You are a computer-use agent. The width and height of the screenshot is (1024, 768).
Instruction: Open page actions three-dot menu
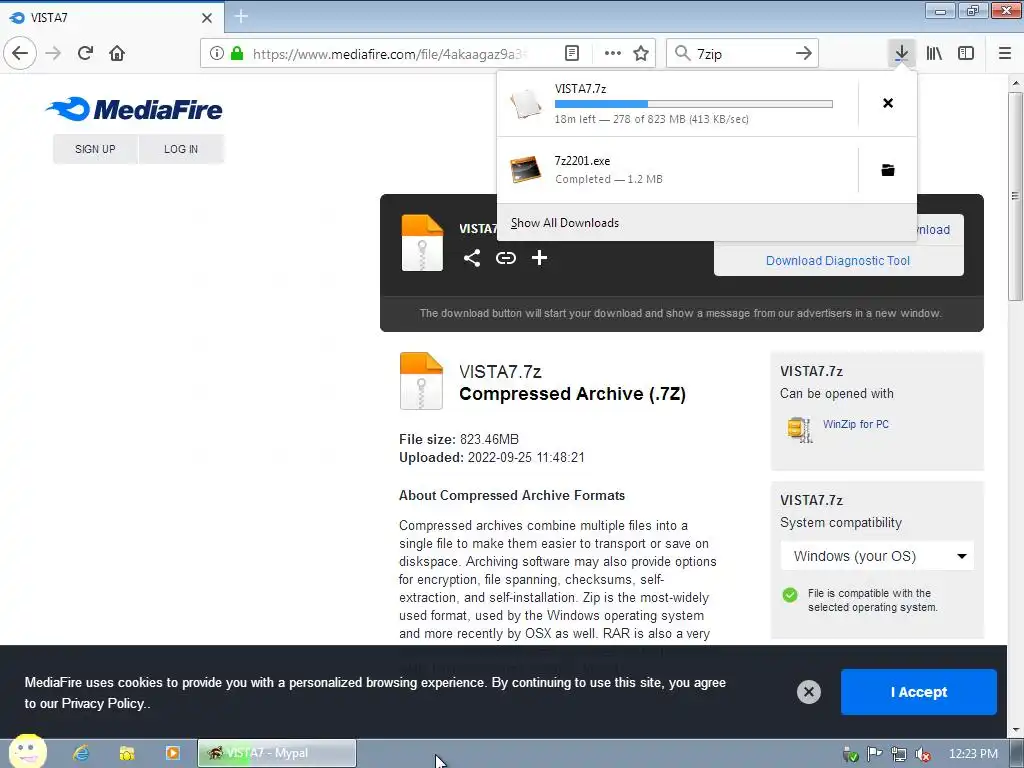(613, 53)
